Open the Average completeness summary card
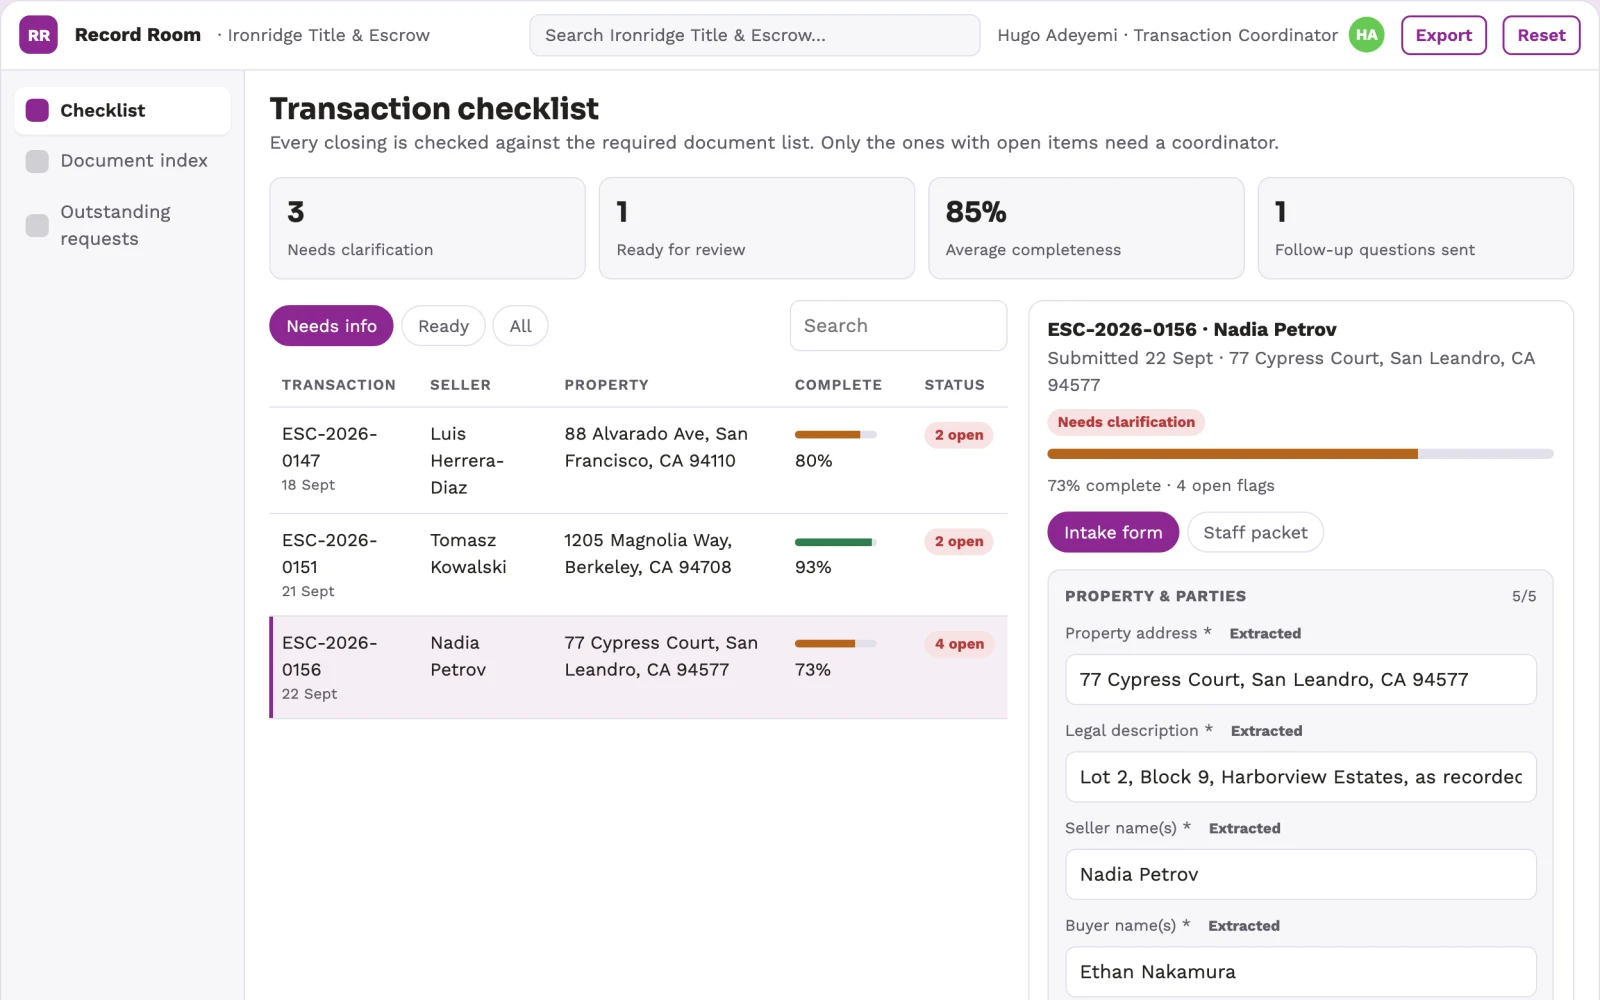Screen dimensions: 1600x1000 (1086, 228)
